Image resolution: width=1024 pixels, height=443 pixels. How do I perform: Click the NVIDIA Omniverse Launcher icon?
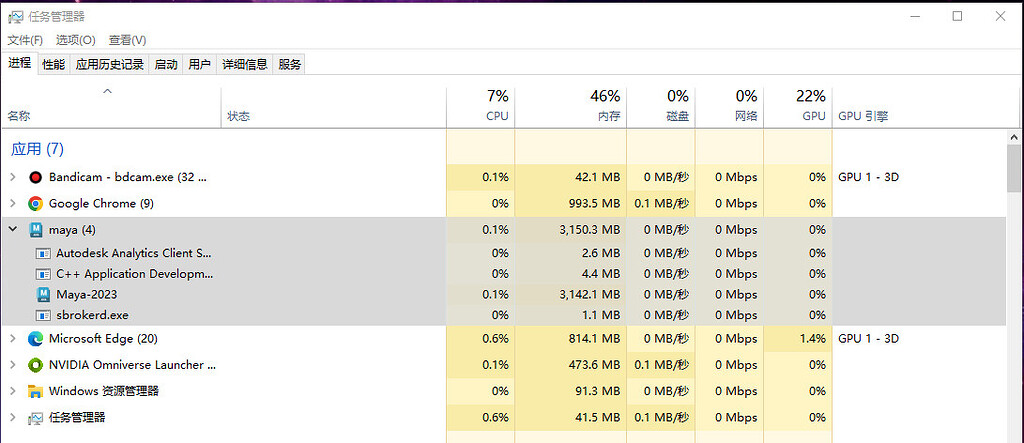35,365
